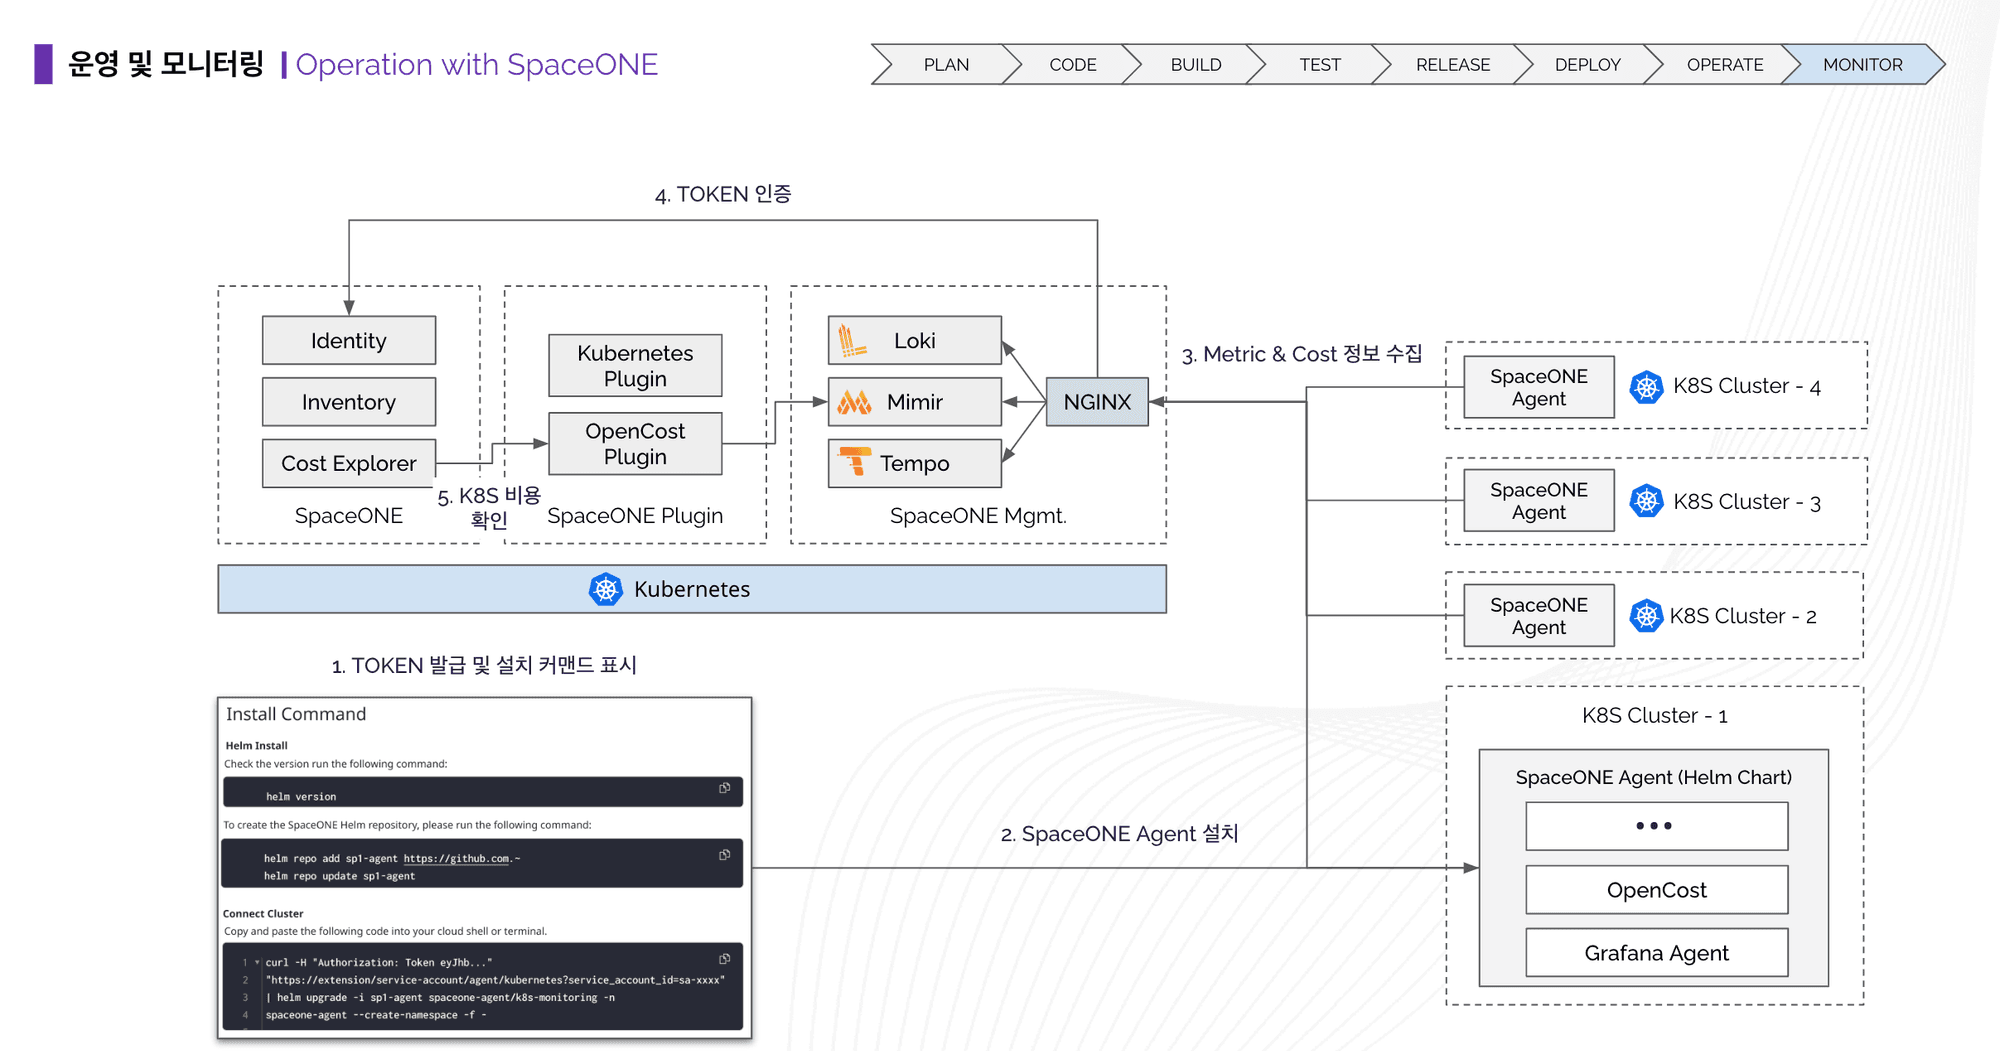Click the Loki logo icon
This screenshot has height=1051, width=2000.
pyautogui.click(x=851, y=341)
